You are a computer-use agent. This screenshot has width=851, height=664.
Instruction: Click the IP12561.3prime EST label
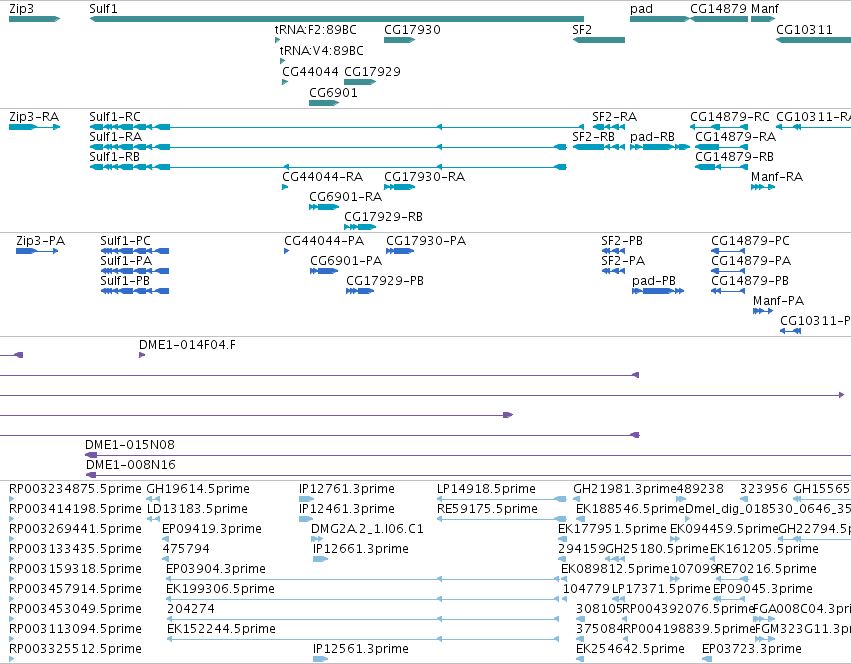pyautogui.click(x=361, y=649)
